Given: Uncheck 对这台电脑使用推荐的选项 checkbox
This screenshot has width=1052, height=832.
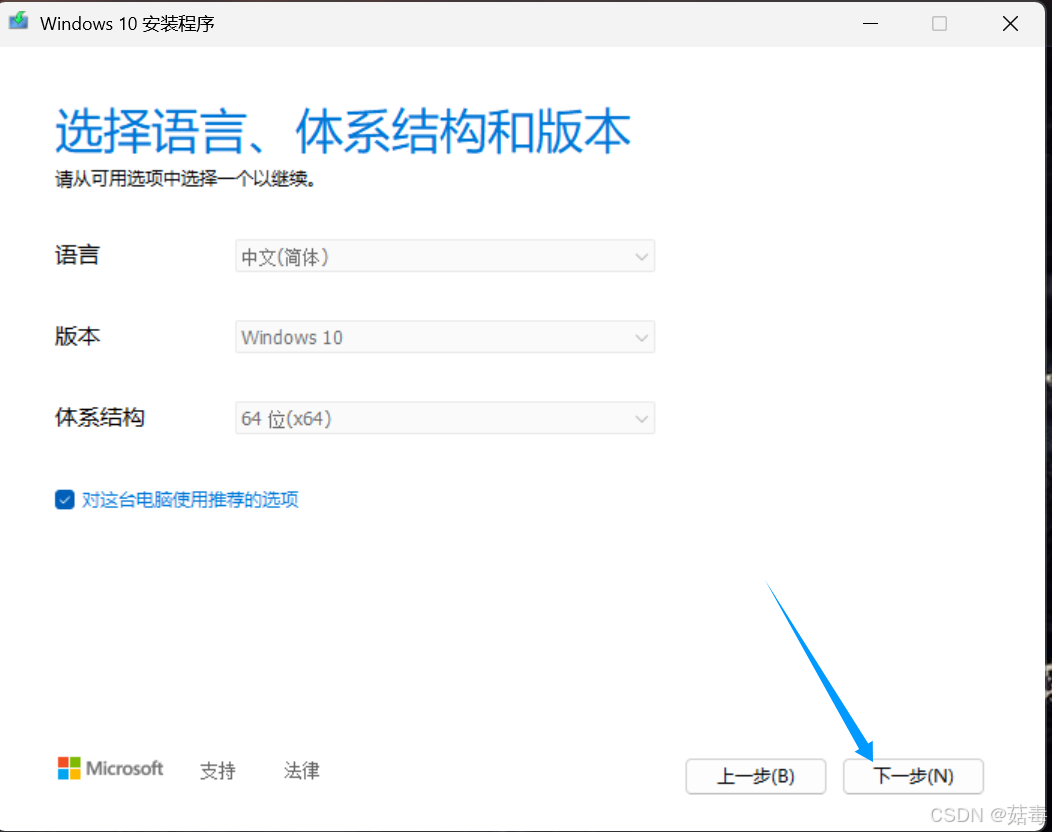Looking at the screenshot, I should tap(64, 499).
